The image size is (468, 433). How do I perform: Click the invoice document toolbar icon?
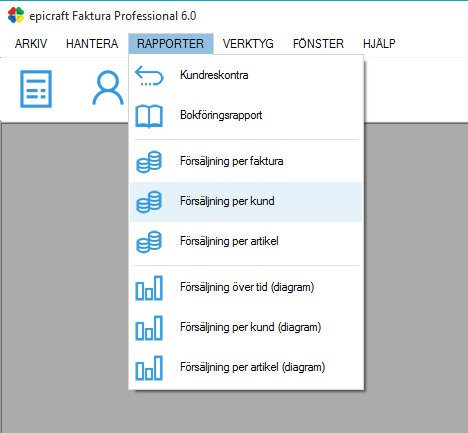point(36,89)
